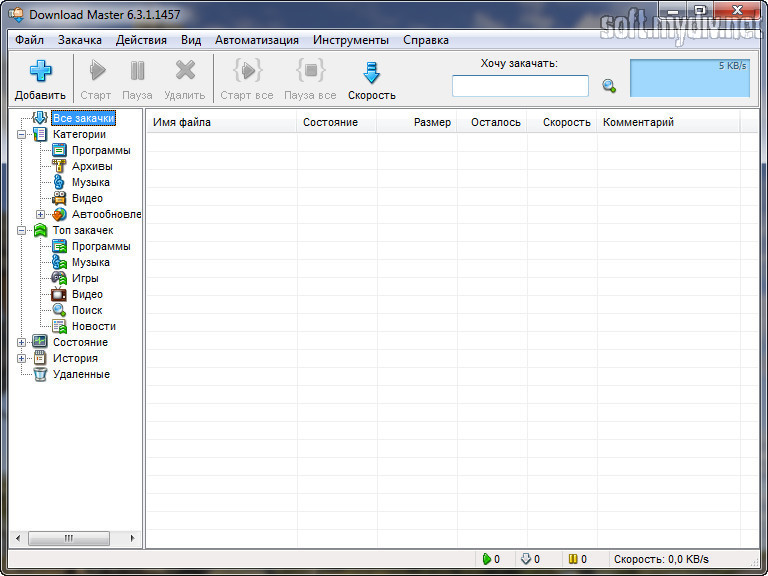768x576 pixels.
Task: Open the Вид menu
Action: [x=191, y=40]
